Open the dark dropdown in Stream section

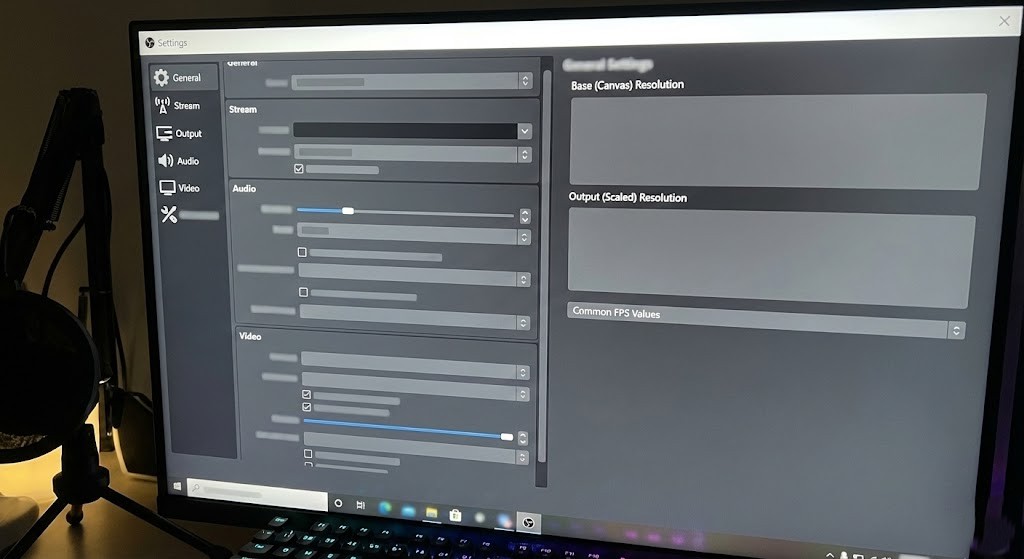pos(412,131)
